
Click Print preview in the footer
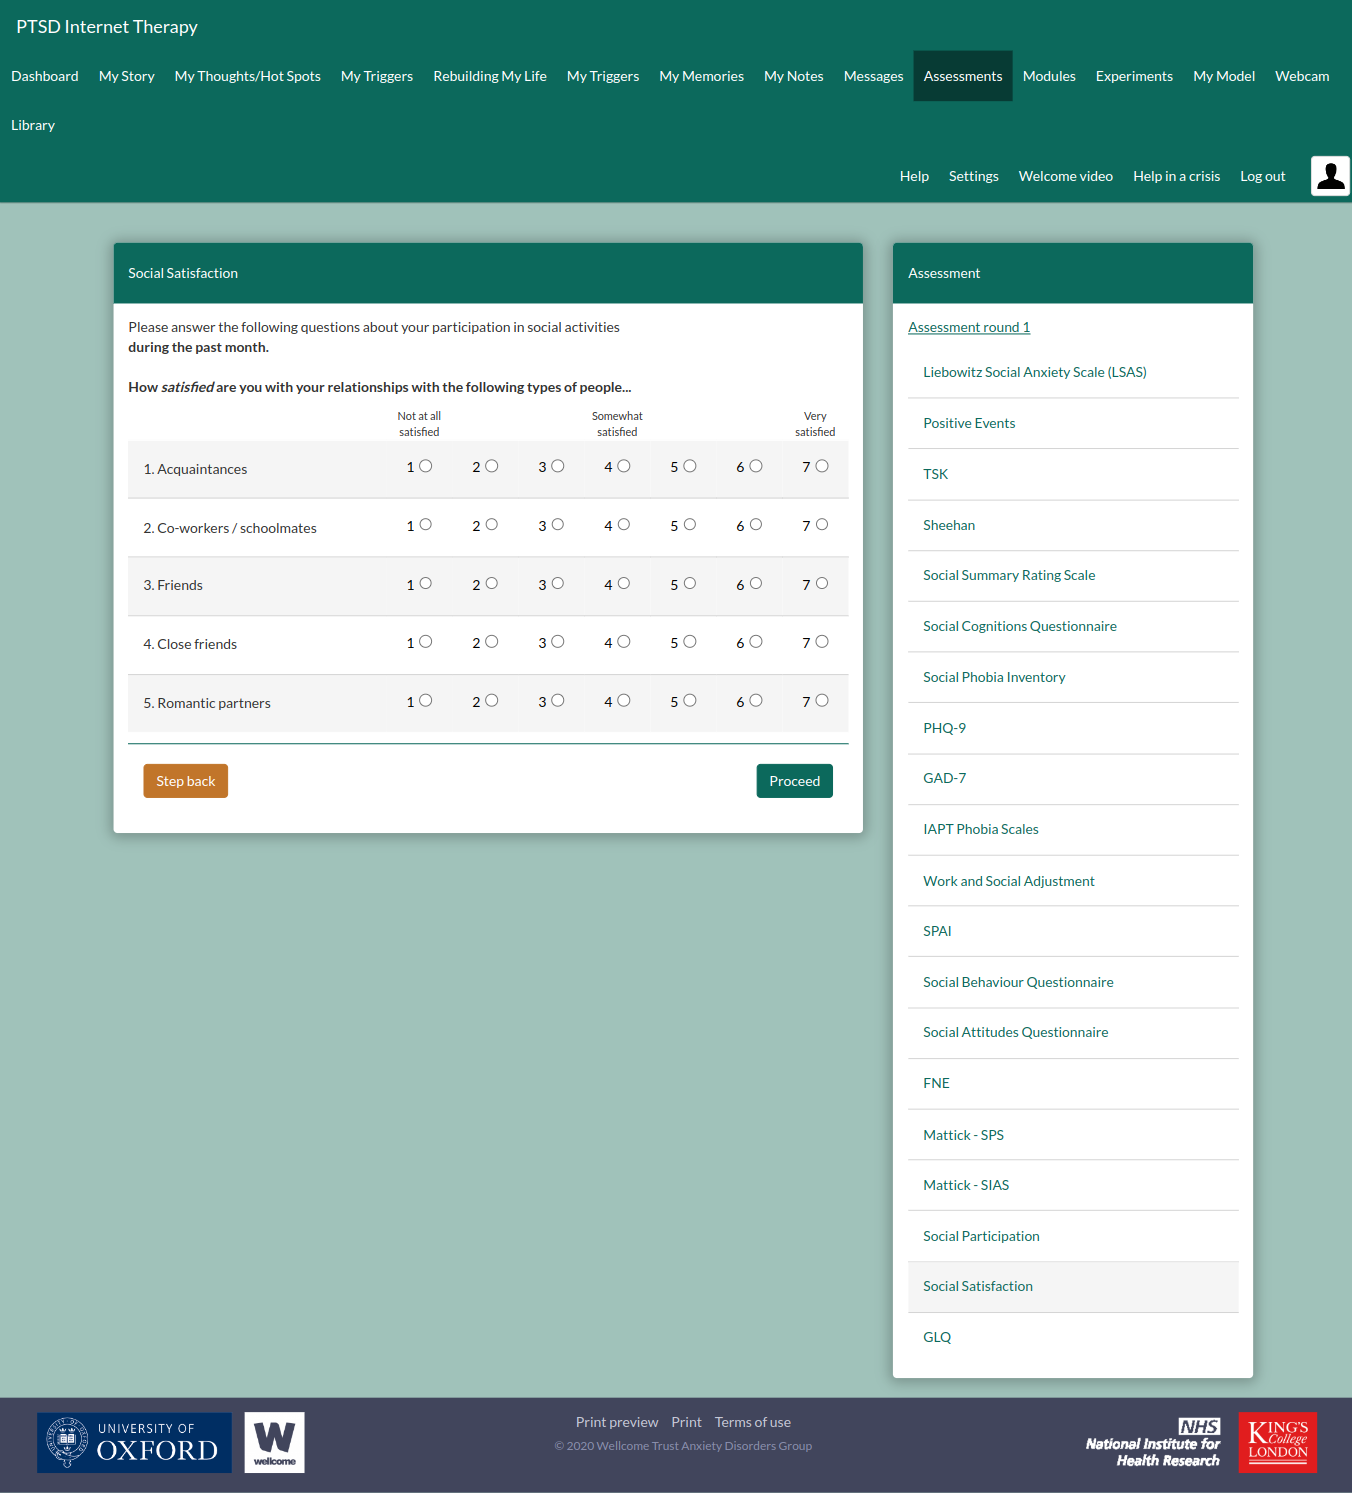tap(616, 1422)
